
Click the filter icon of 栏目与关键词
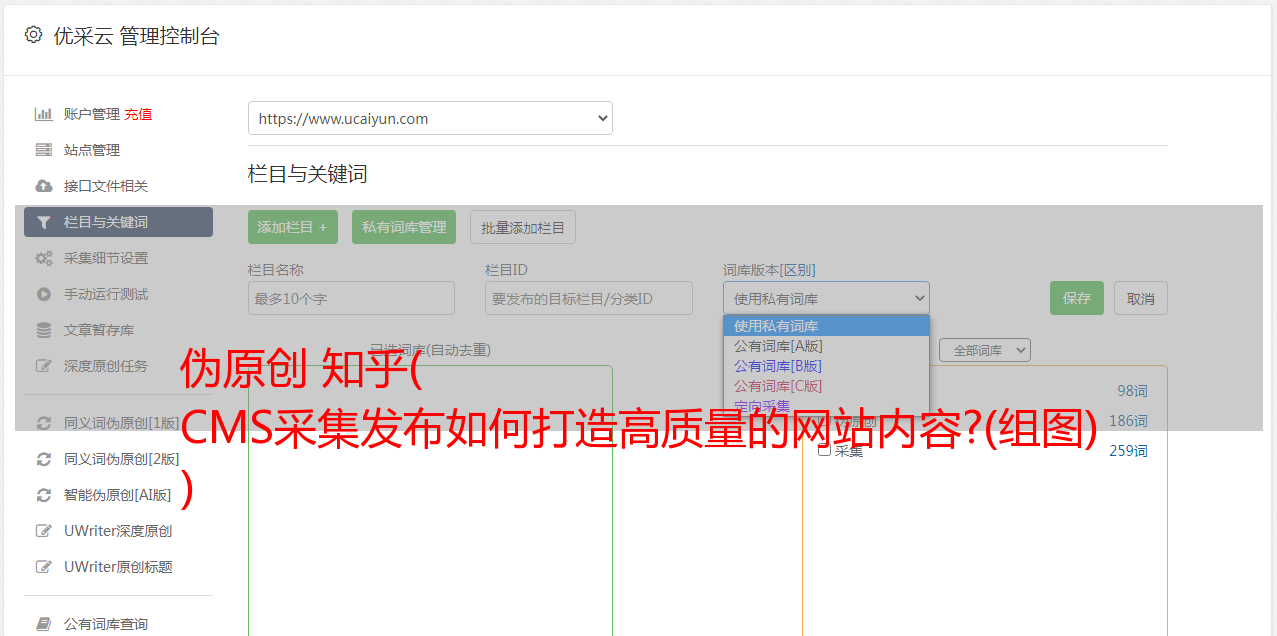43,222
